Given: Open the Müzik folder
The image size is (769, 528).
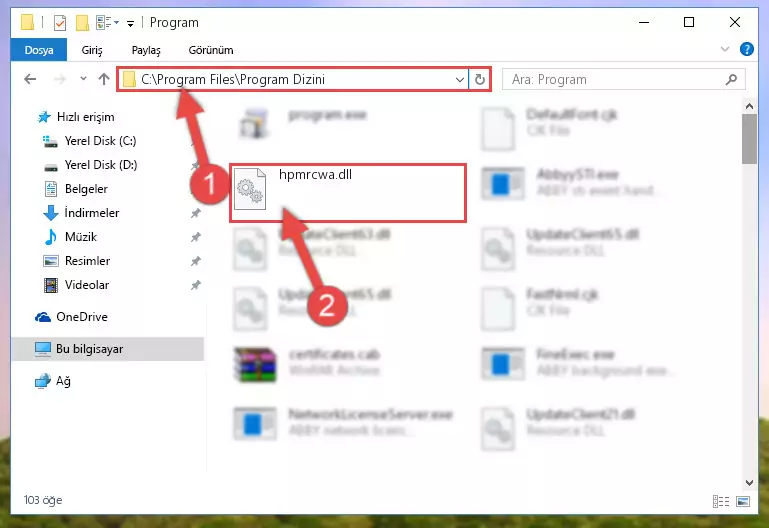Looking at the screenshot, I should (x=71, y=237).
